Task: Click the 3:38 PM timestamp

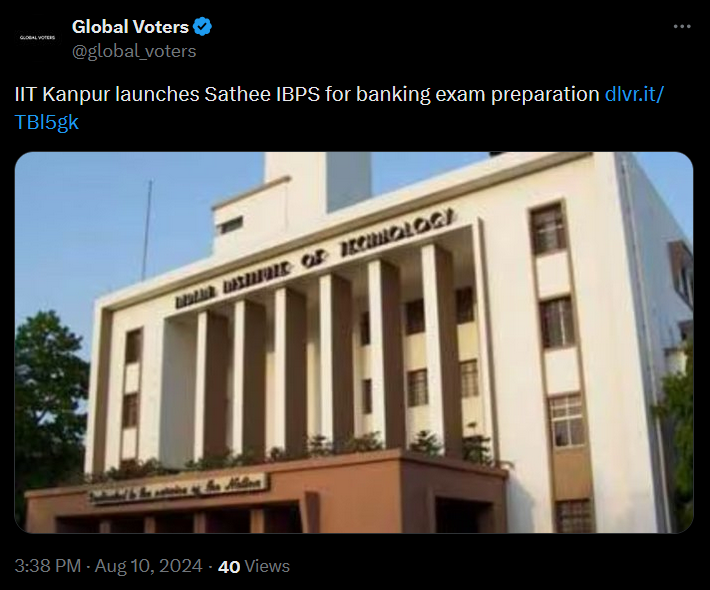Action: click(x=48, y=566)
